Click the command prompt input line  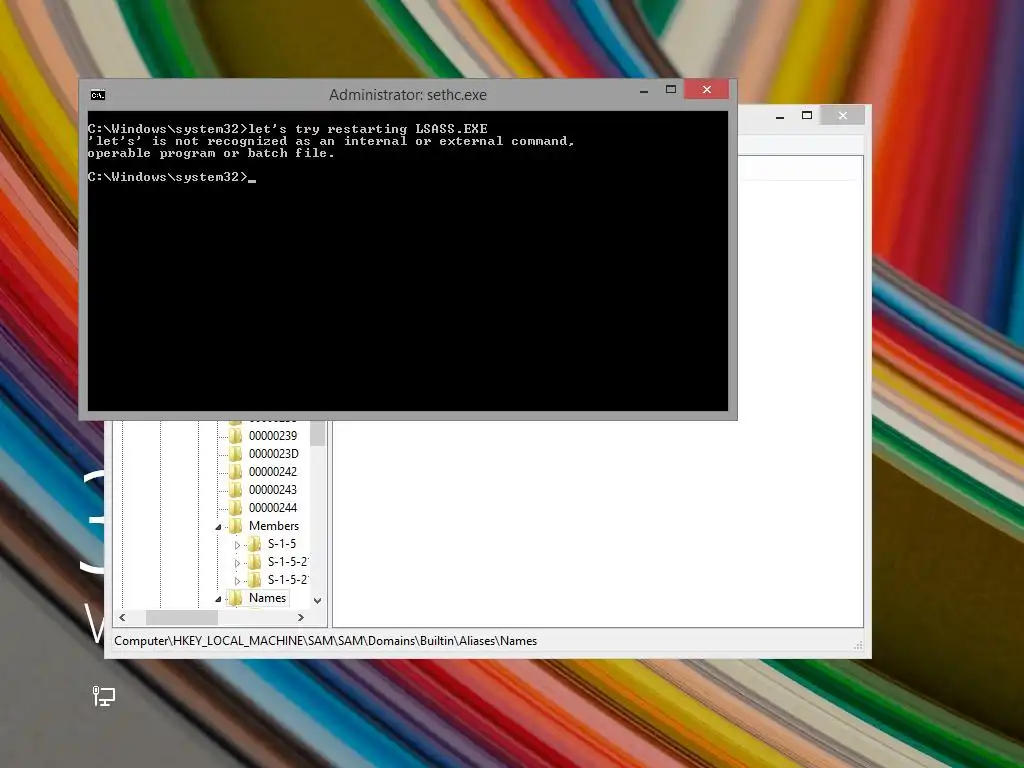172,177
